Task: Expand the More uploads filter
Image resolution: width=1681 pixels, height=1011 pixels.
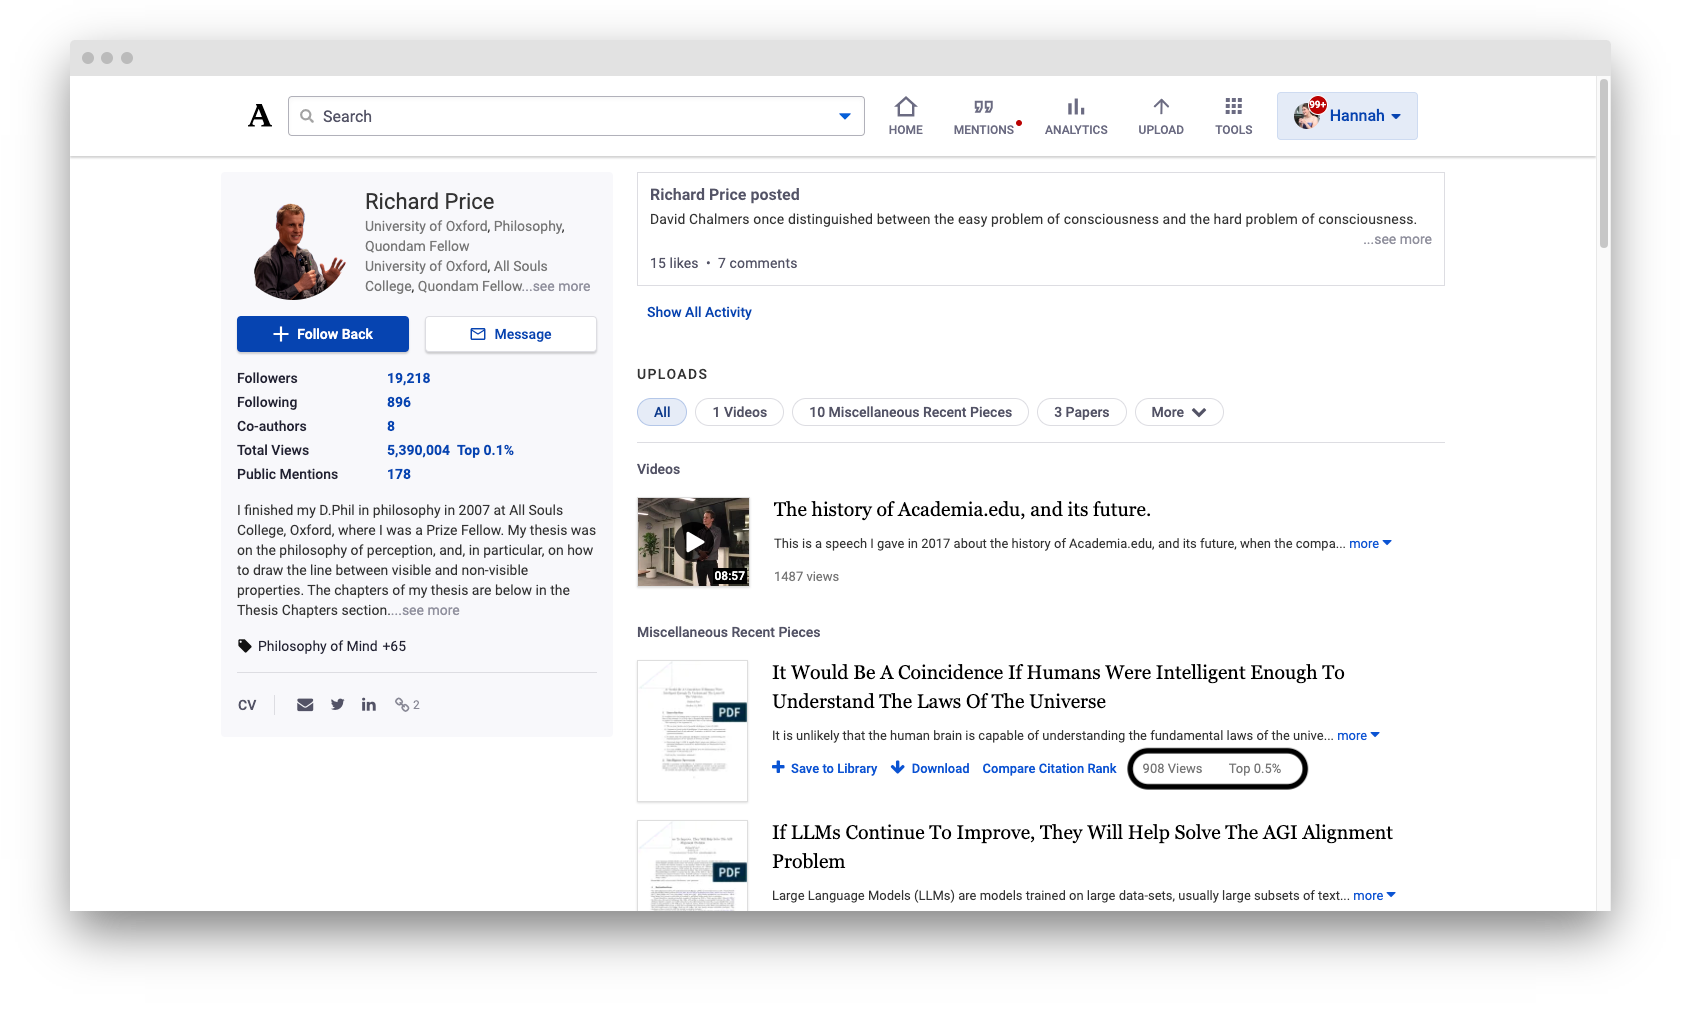Action: click(x=1179, y=412)
